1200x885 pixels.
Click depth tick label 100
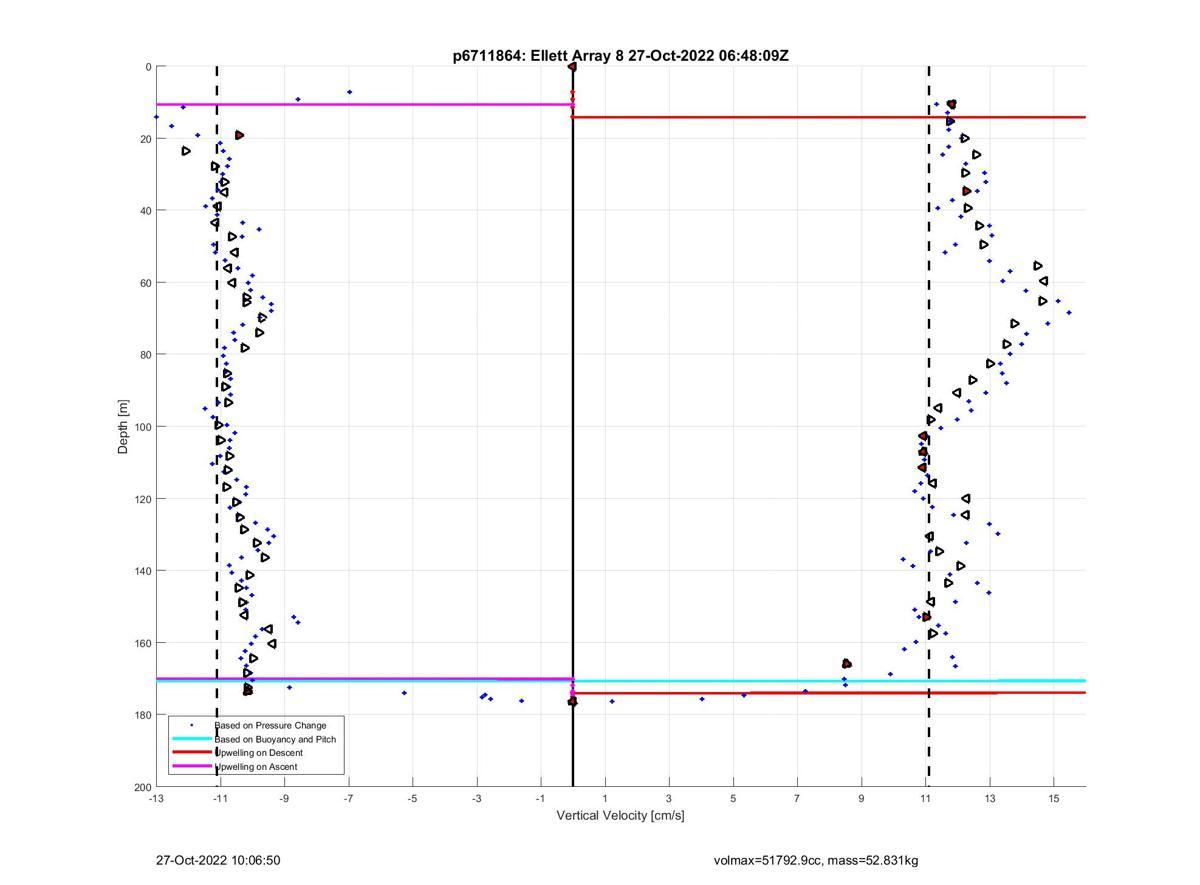(141, 427)
